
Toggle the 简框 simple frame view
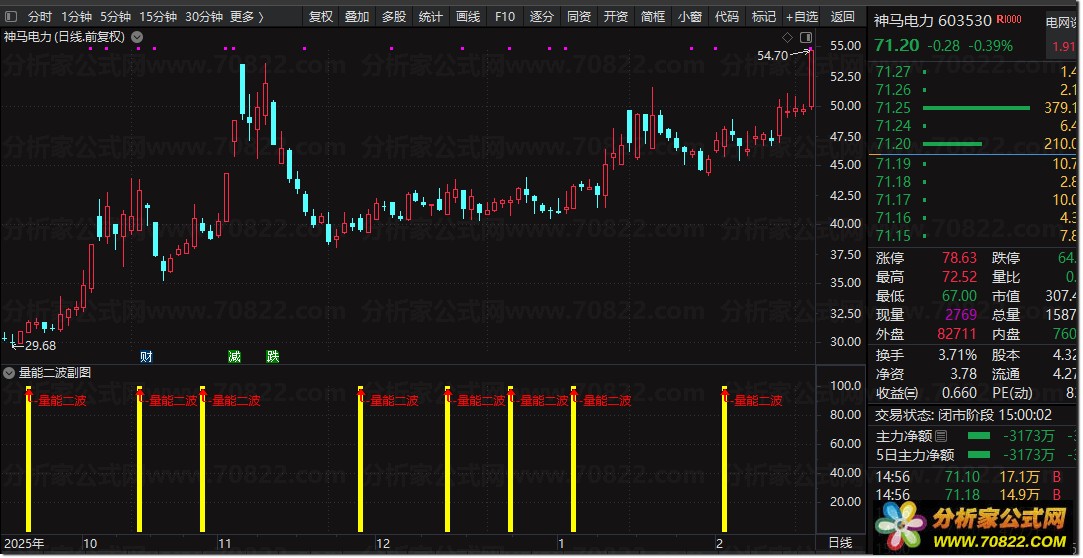[653, 17]
